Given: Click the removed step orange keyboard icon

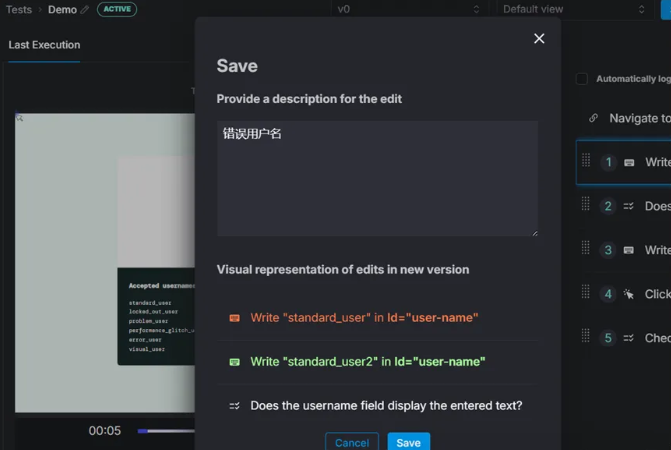Looking at the screenshot, I should coord(235,318).
